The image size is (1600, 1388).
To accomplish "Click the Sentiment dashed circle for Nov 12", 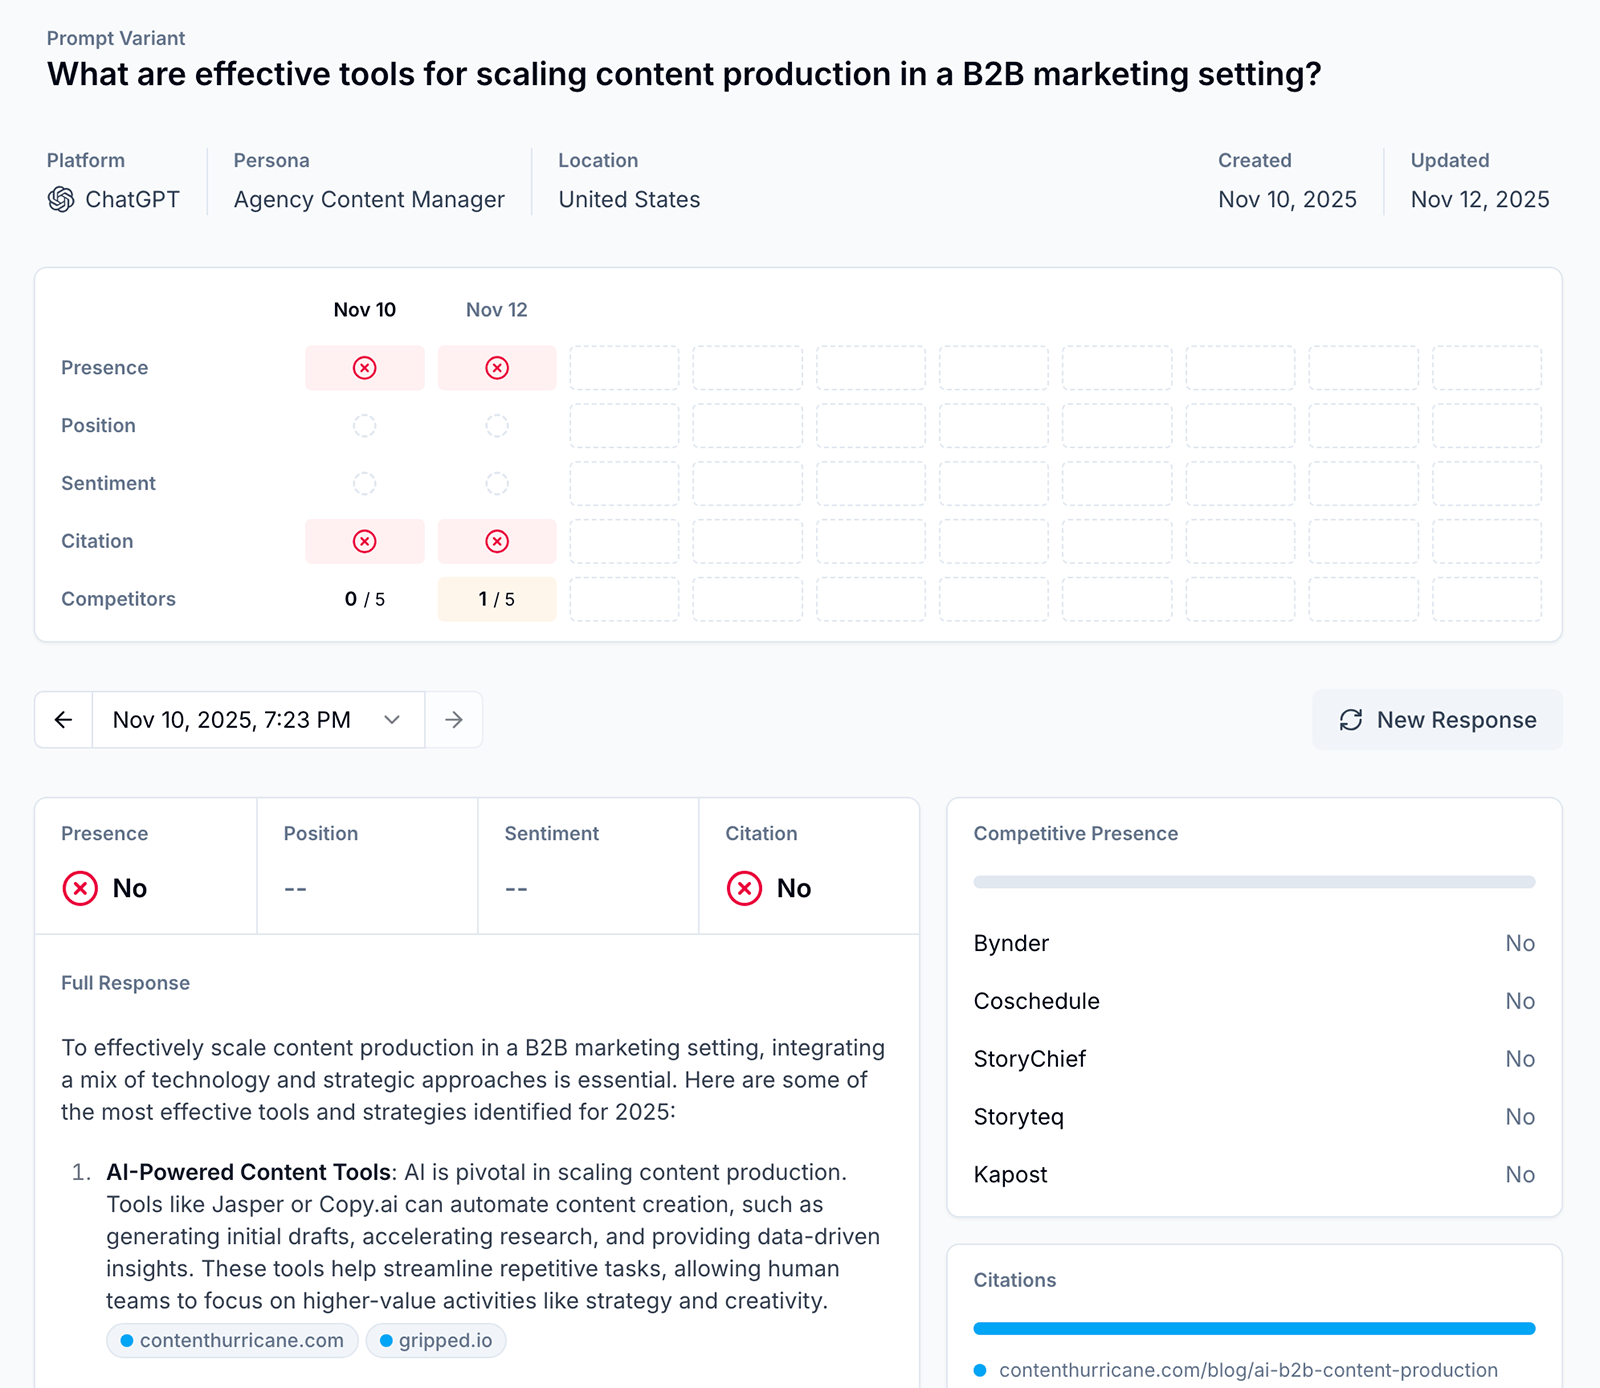I will point(497,484).
